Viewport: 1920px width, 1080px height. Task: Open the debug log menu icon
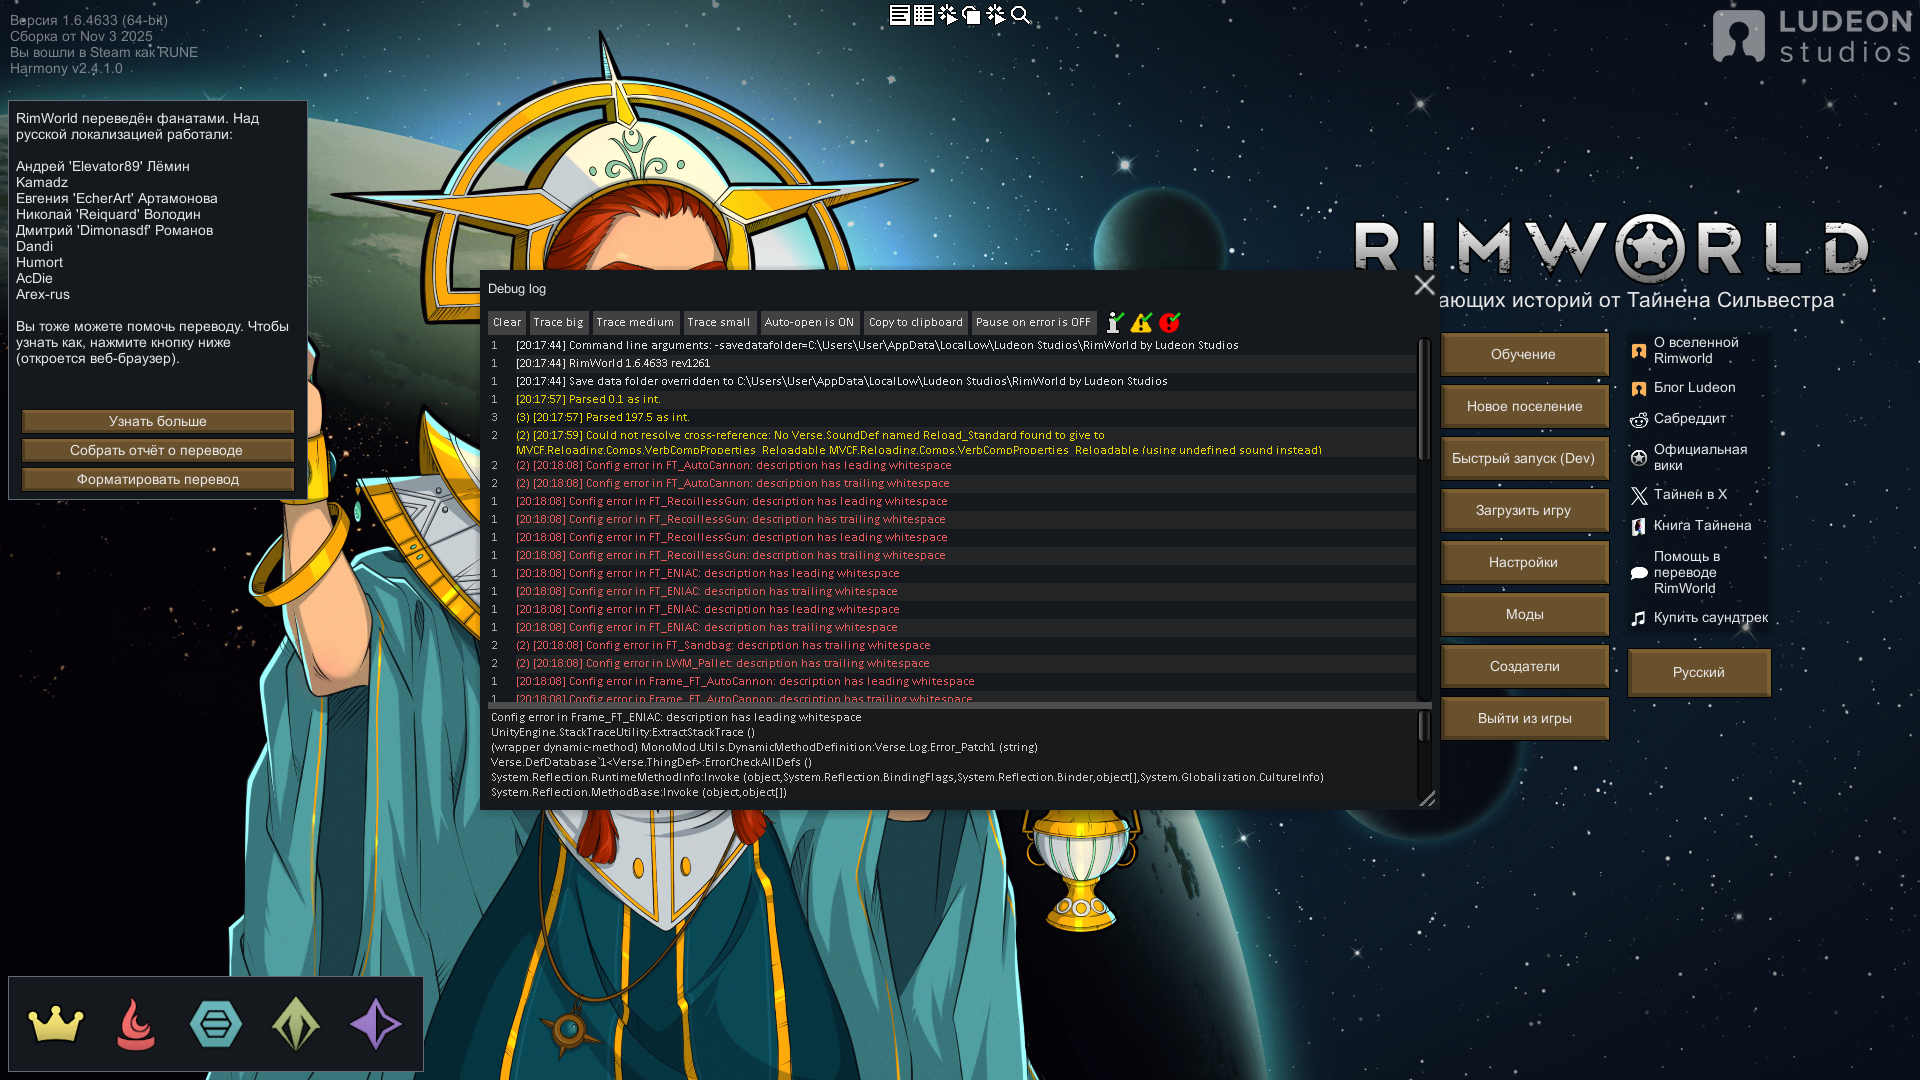pyautogui.click(x=899, y=15)
